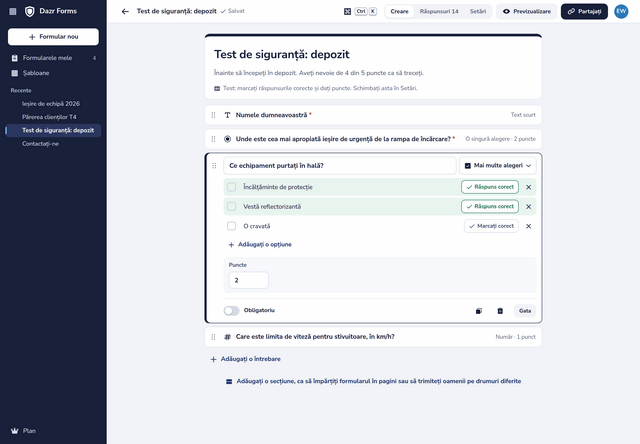640x444 pixels.
Task: Go back with the left arrow icon
Action: 125,11
